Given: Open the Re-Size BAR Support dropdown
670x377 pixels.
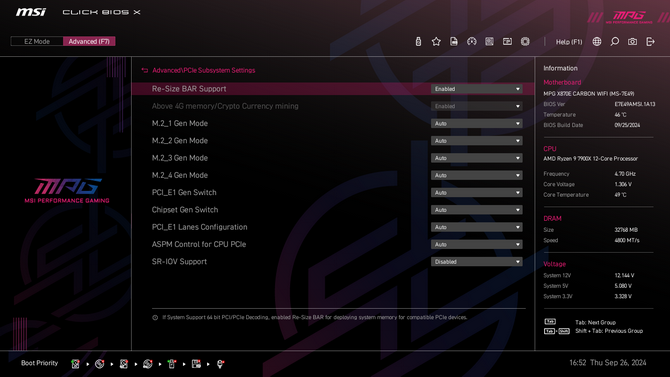Looking at the screenshot, I should 476,89.
